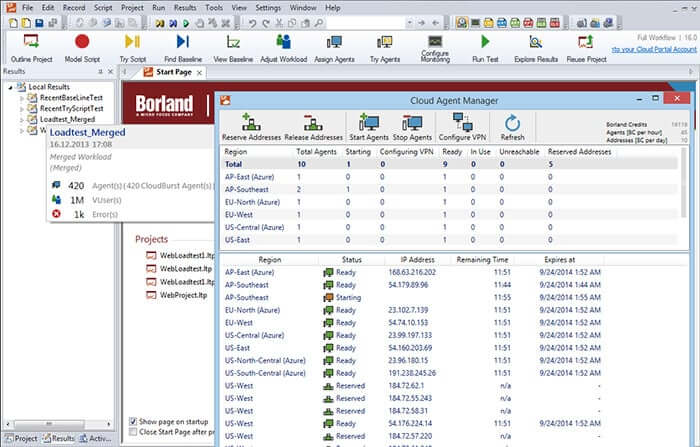Image resolution: width=700 pixels, height=447 pixels.
Task: Click the Outline Project workflow icon
Action: tap(31, 42)
